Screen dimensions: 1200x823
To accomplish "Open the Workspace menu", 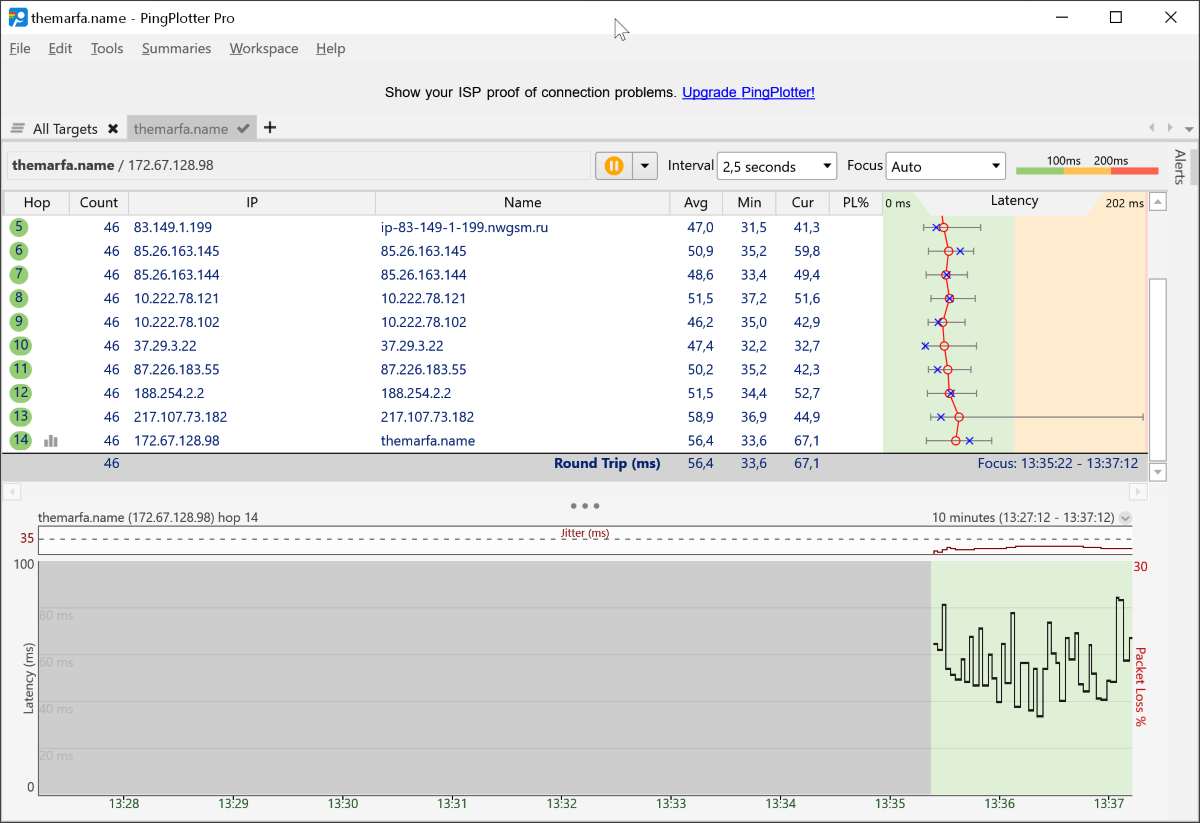I will [264, 48].
